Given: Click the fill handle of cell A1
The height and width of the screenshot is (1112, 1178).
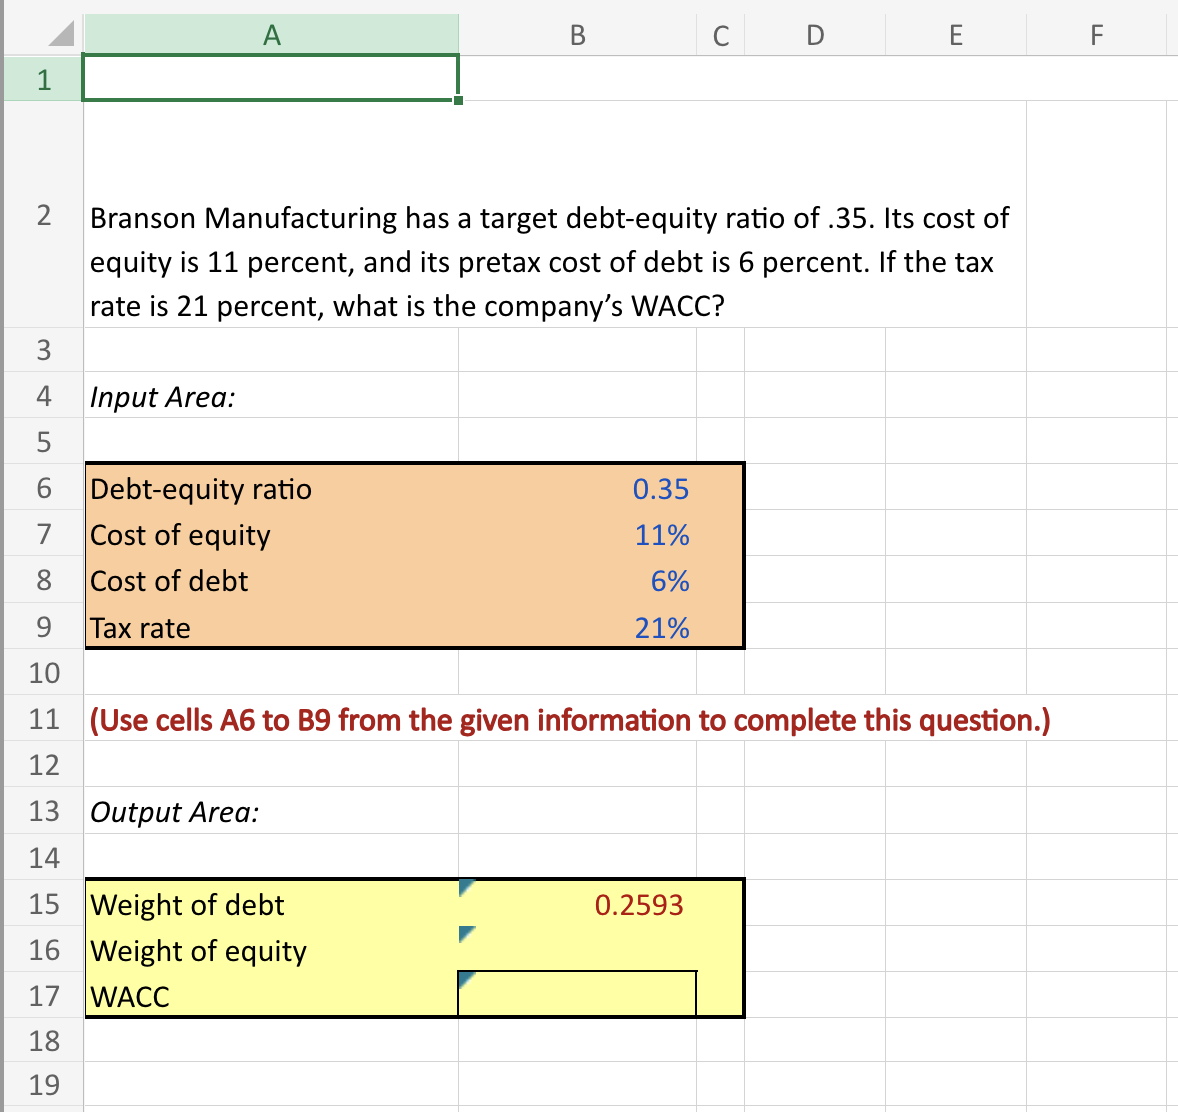Looking at the screenshot, I should pyautogui.click(x=458, y=100).
